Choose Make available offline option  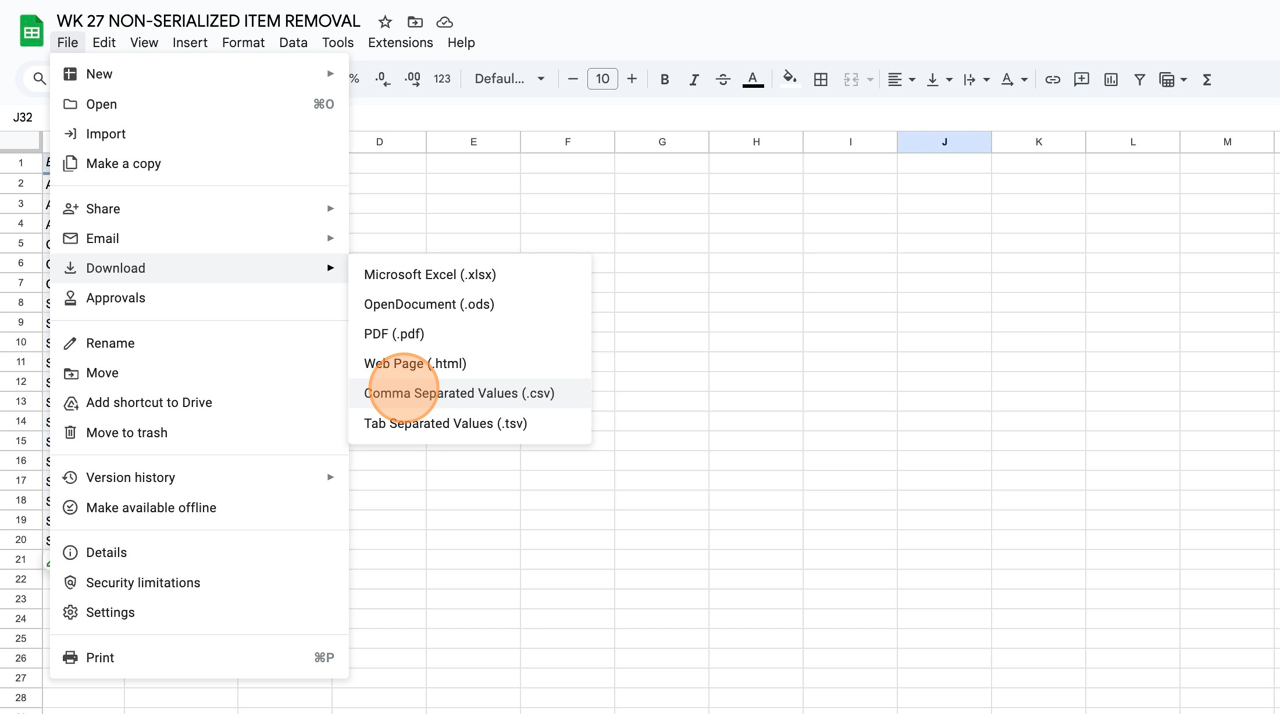click(x=151, y=508)
